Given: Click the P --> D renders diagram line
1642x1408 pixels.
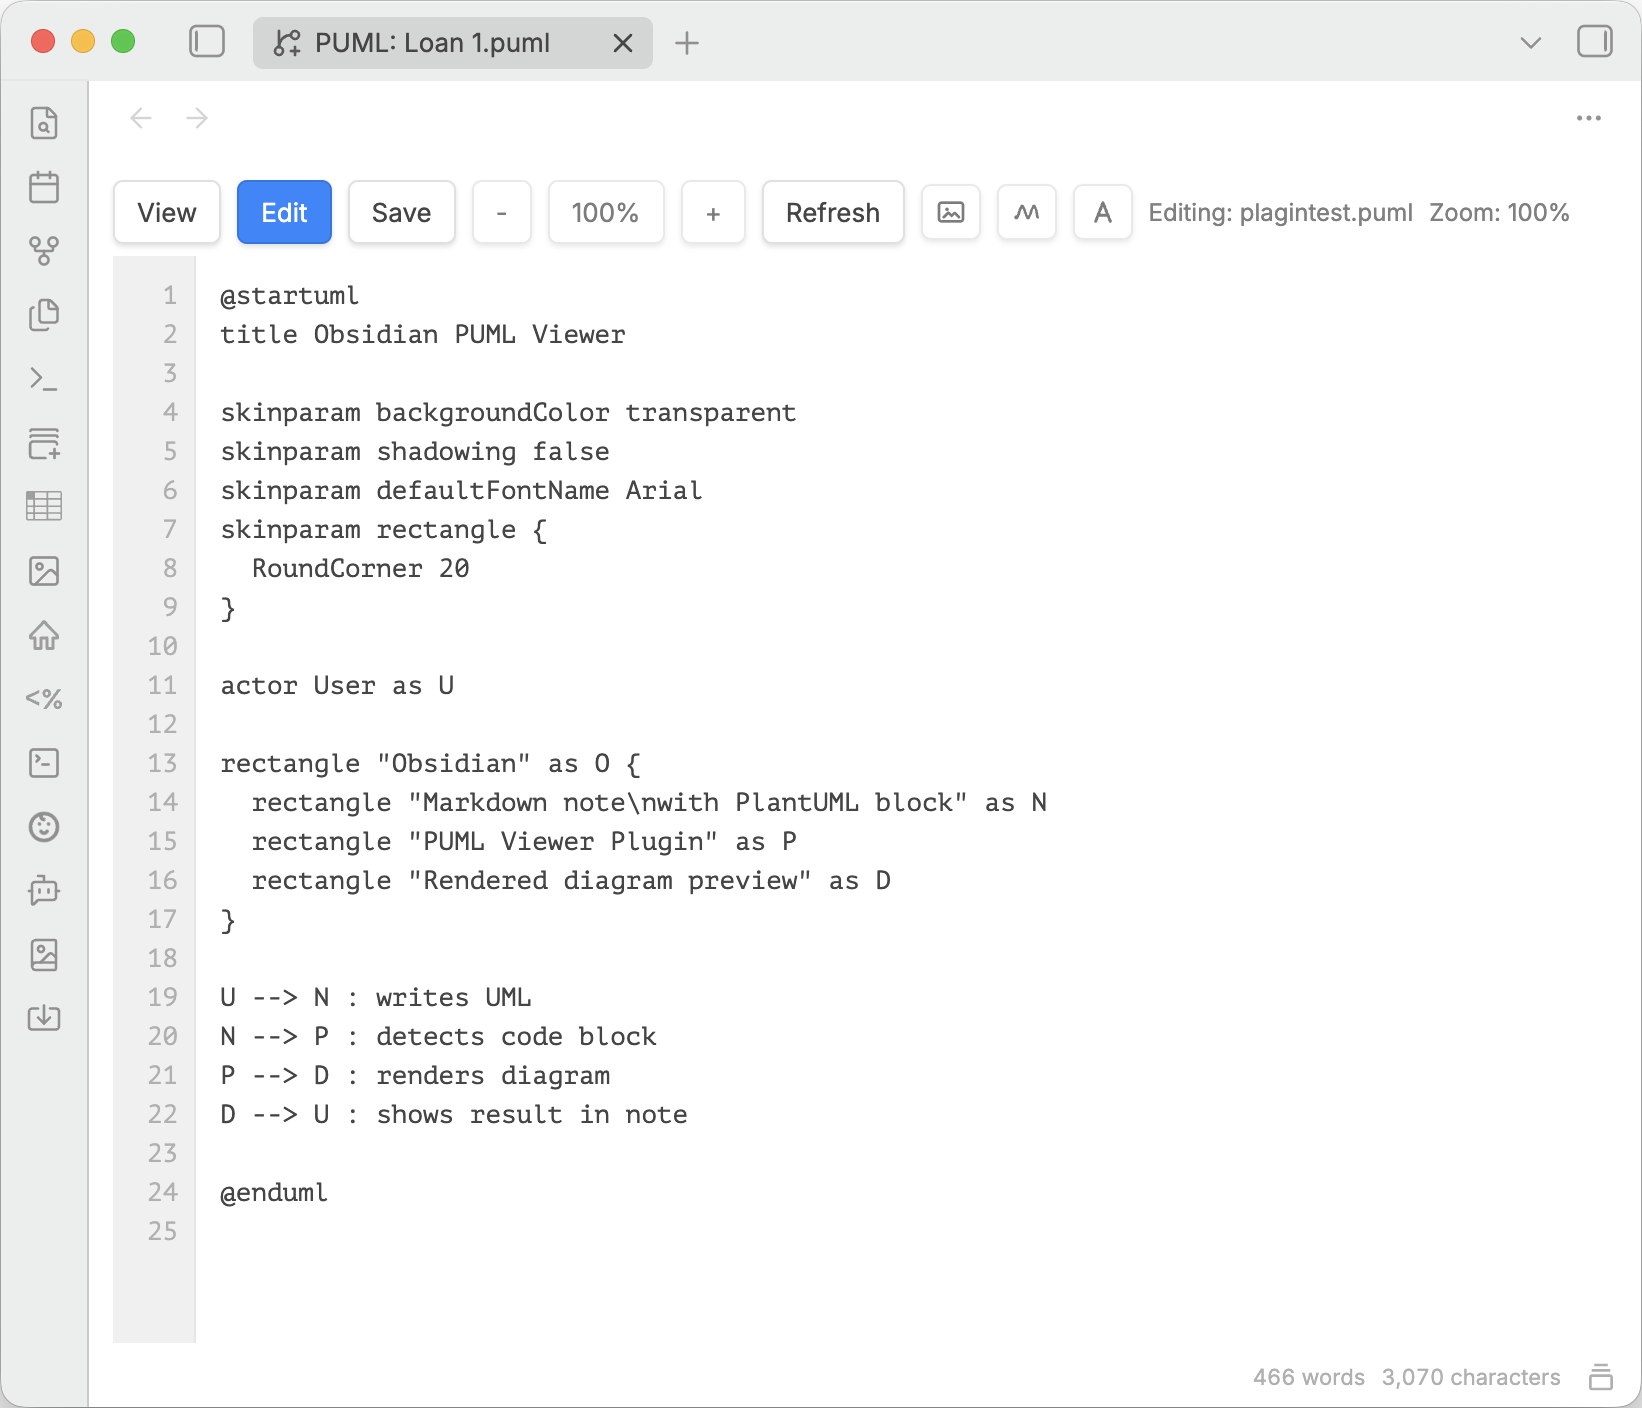Looking at the screenshot, I should coord(415,1076).
